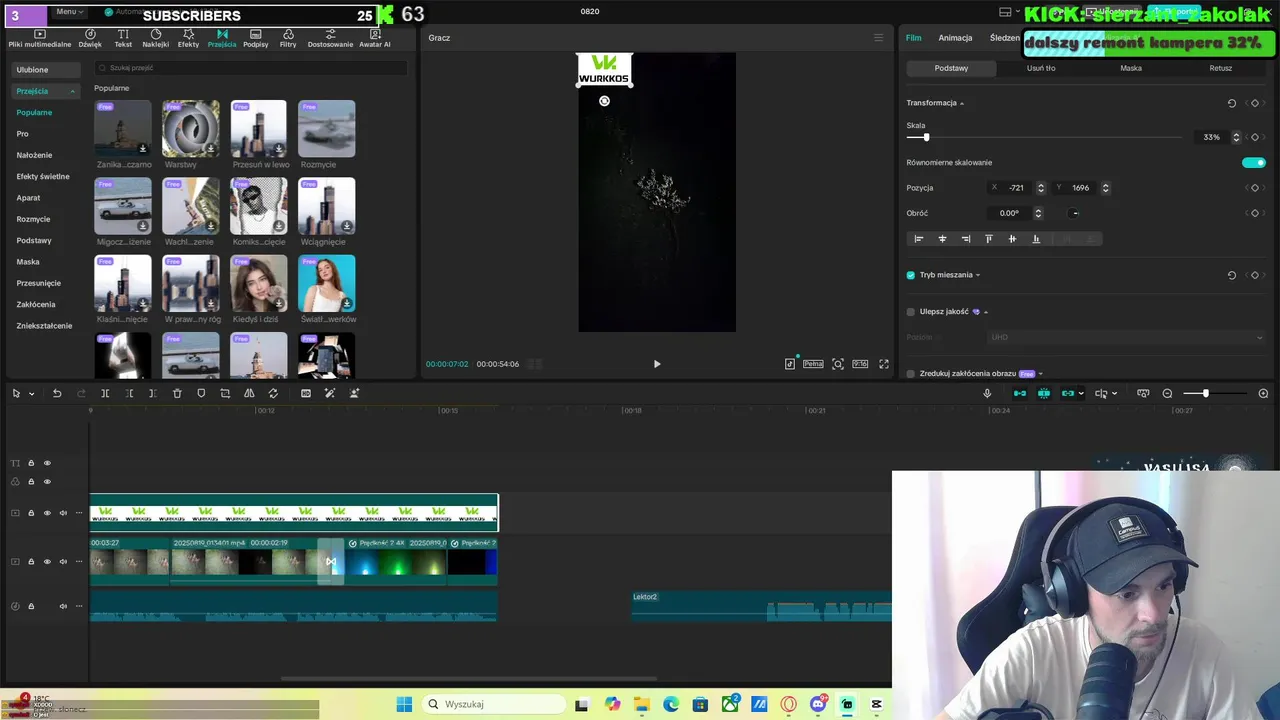The width and height of the screenshot is (1280, 720).
Task: Enable Zredukuj zakłócenia obrazu checkbox
Action: pos(910,374)
